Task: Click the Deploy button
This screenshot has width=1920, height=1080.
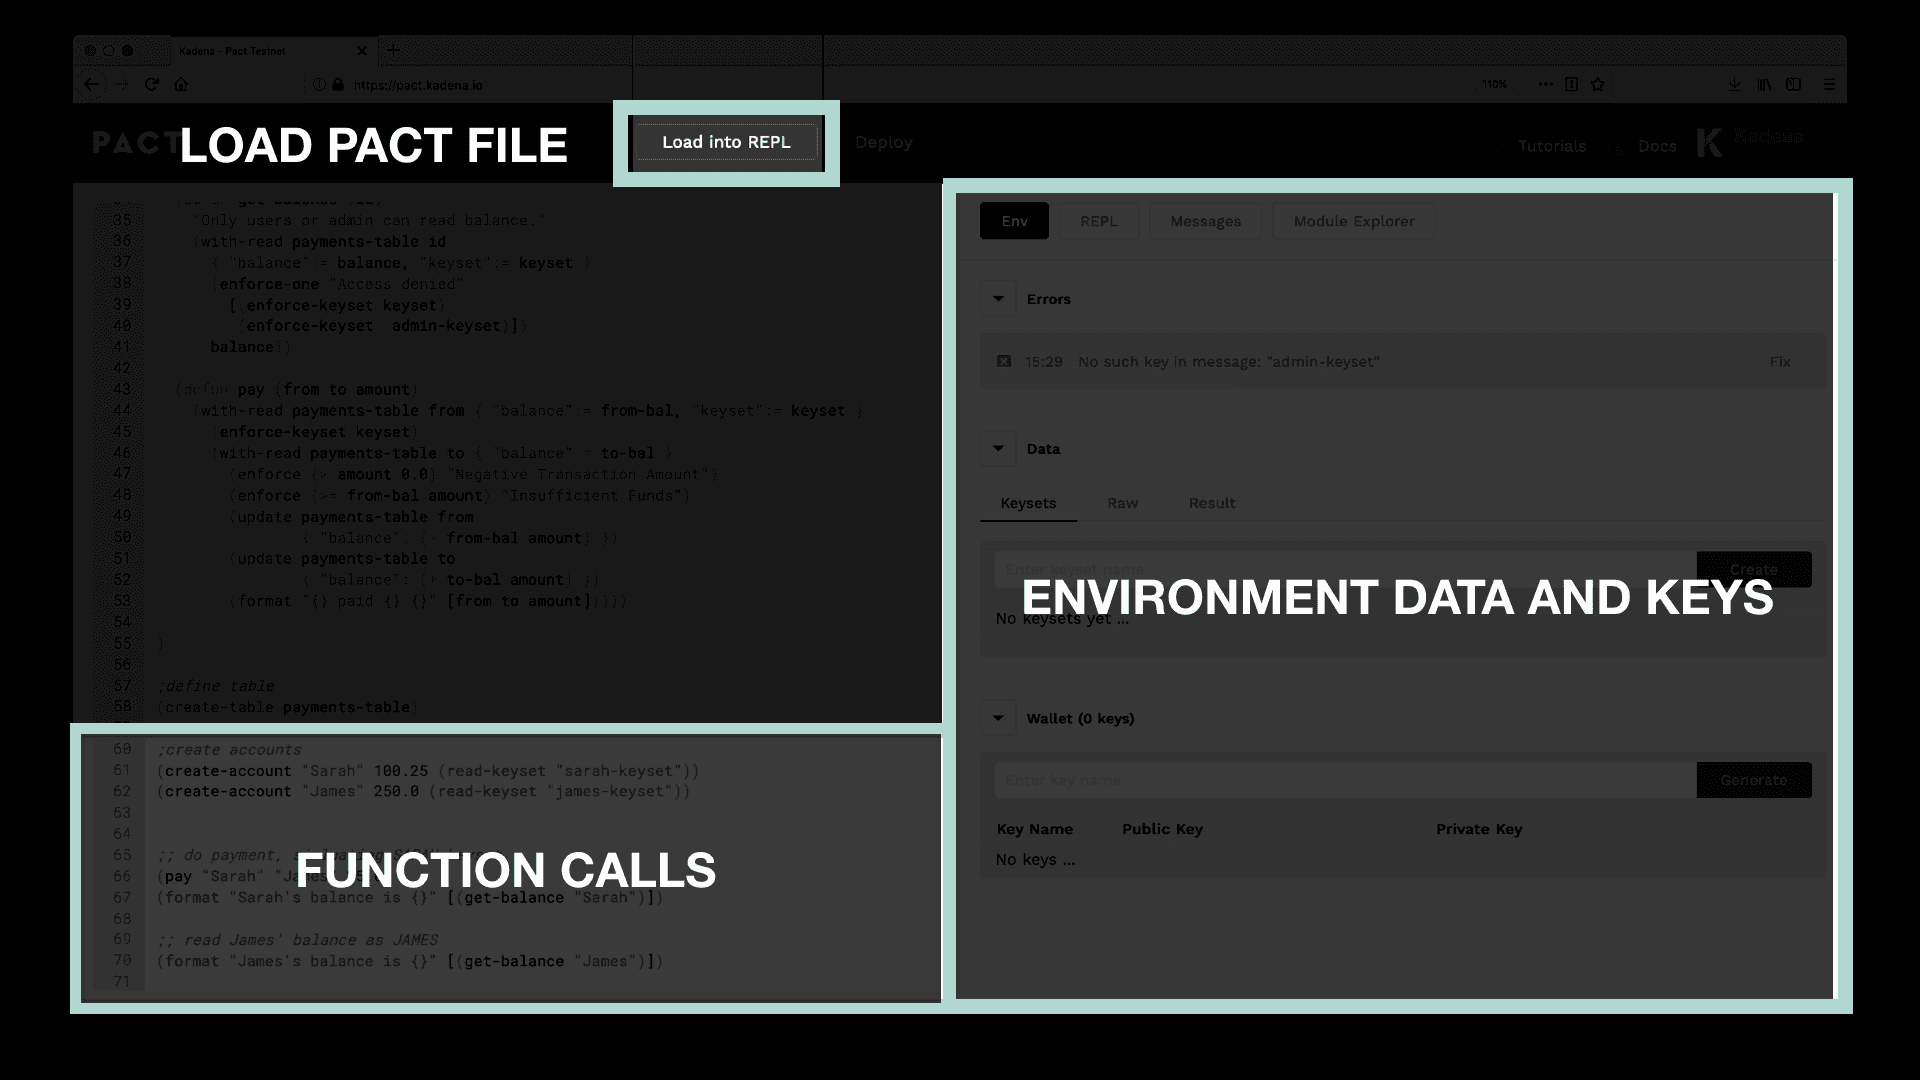Action: (x=883, y=142)
